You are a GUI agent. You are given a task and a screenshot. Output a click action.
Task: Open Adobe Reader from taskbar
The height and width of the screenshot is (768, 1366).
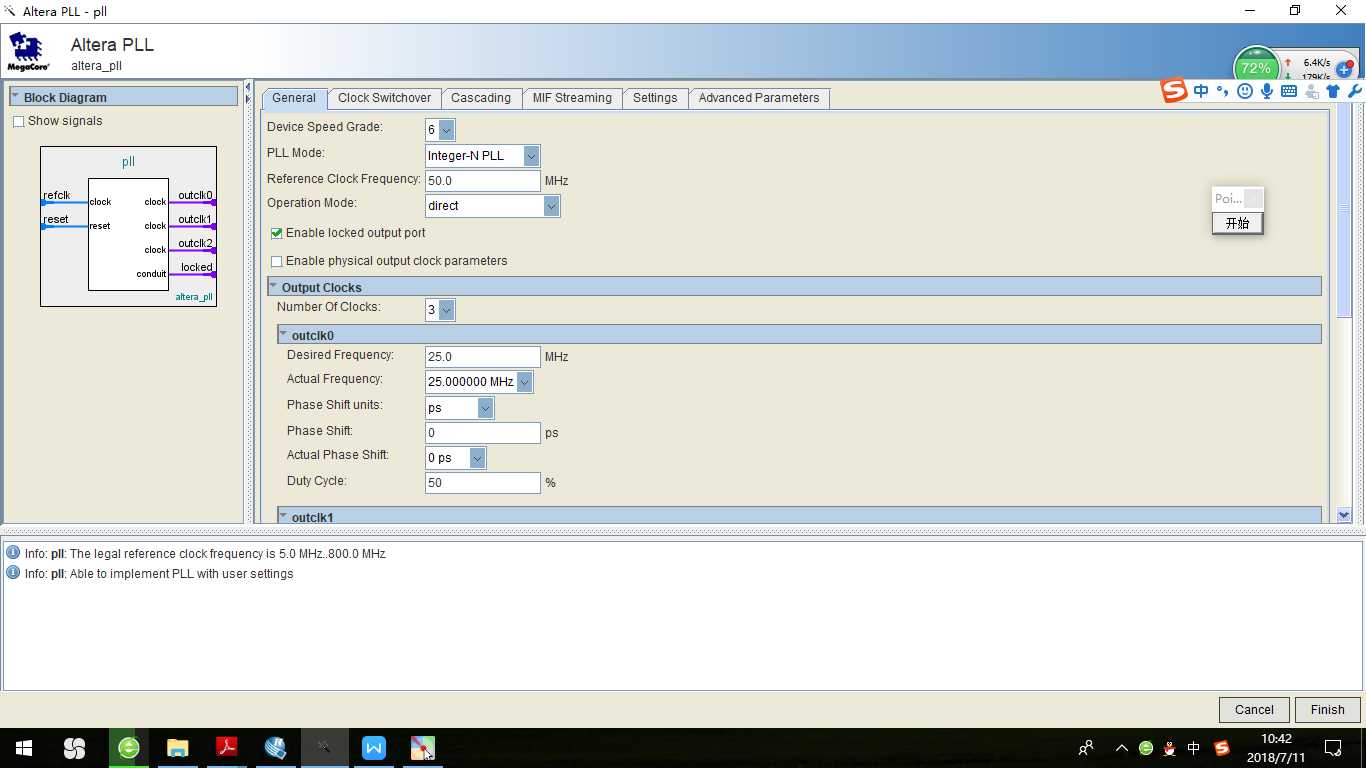227,748
